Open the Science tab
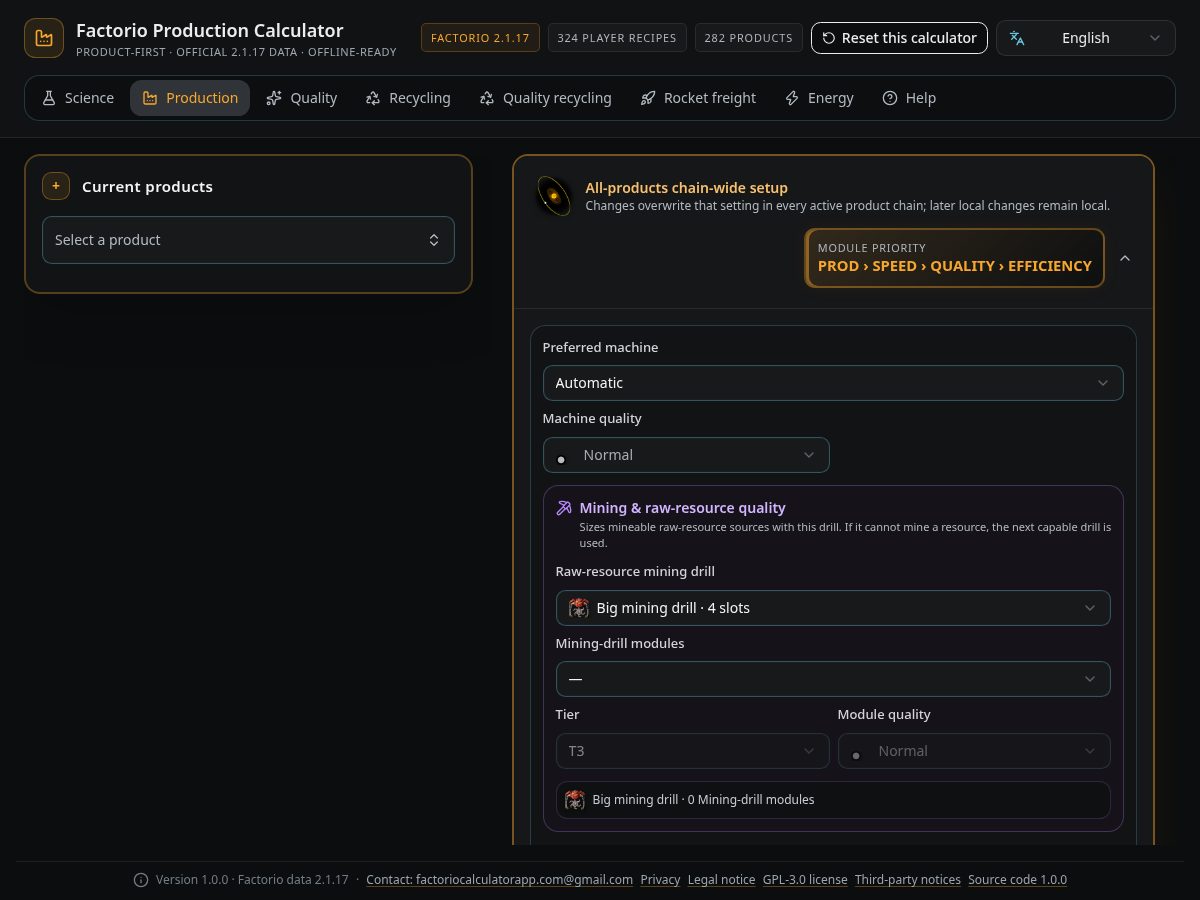 [77, 98]
